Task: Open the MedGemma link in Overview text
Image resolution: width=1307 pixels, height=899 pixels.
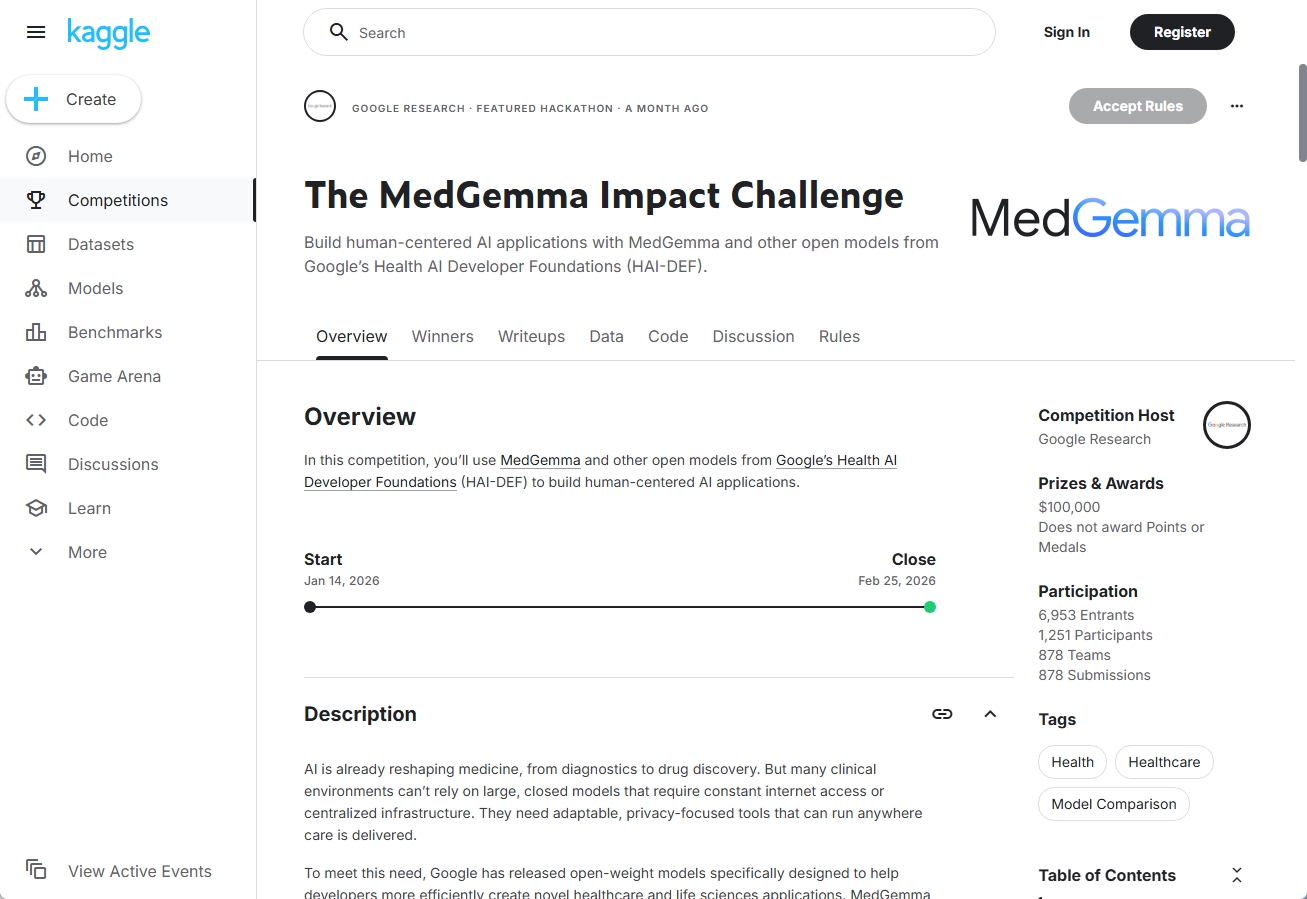Action: [x=540, y=460]
